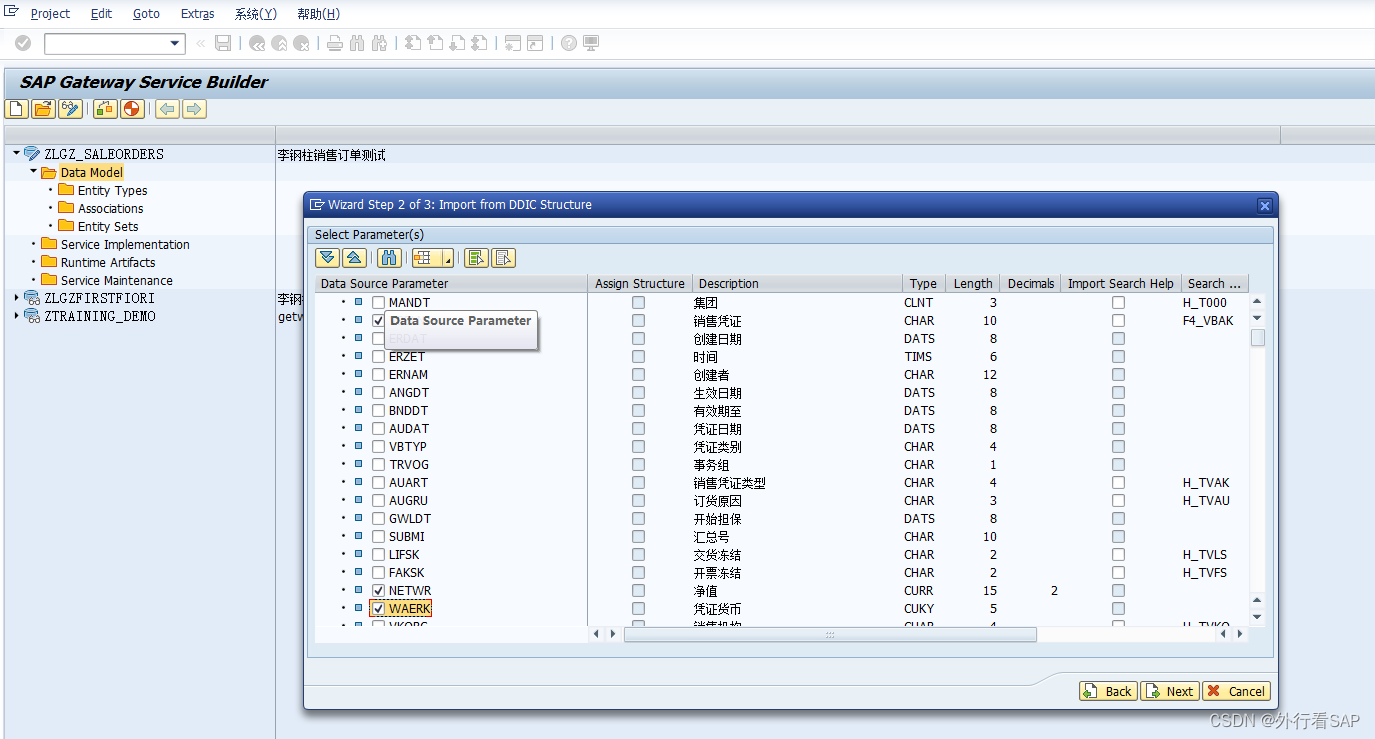Click the Find Next binoculars-plus icon
Viewport: 1375px width, 739px height.
coord(379,43)
